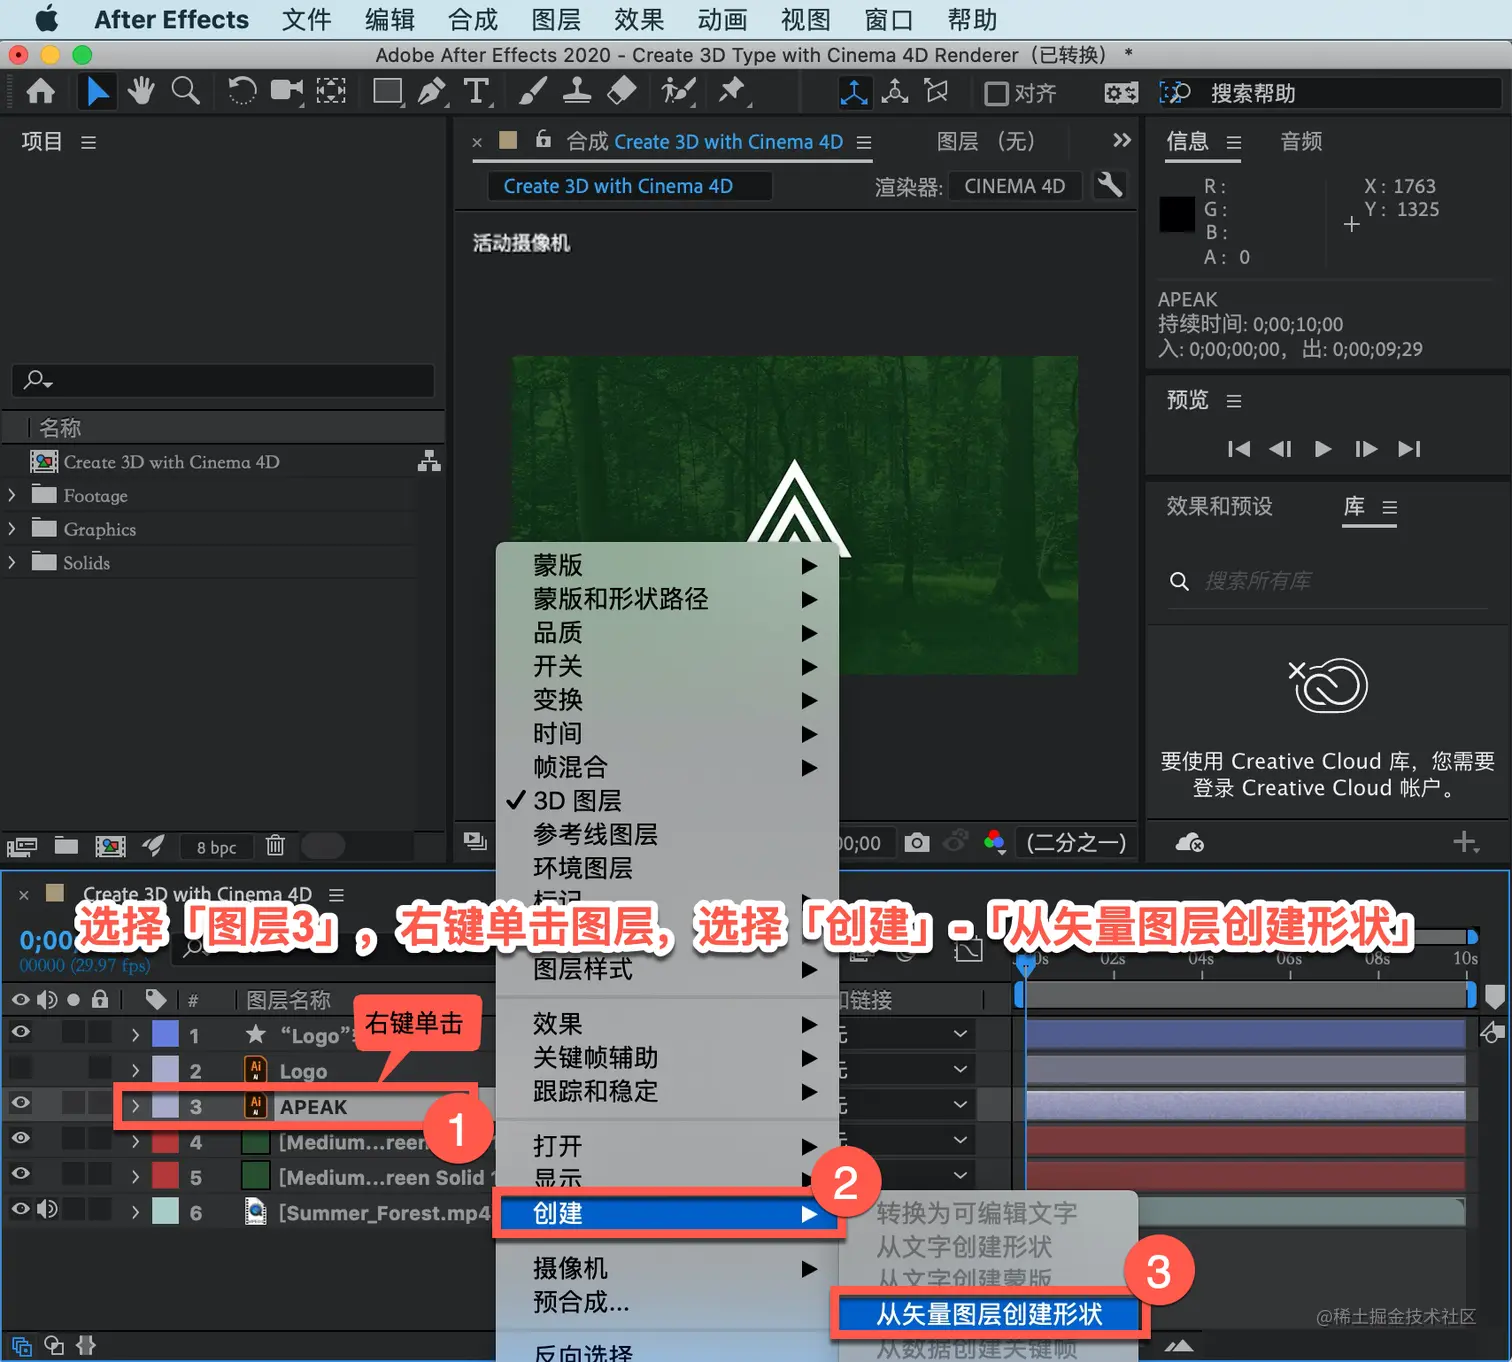Select the Pen tool

coord(432,92)
